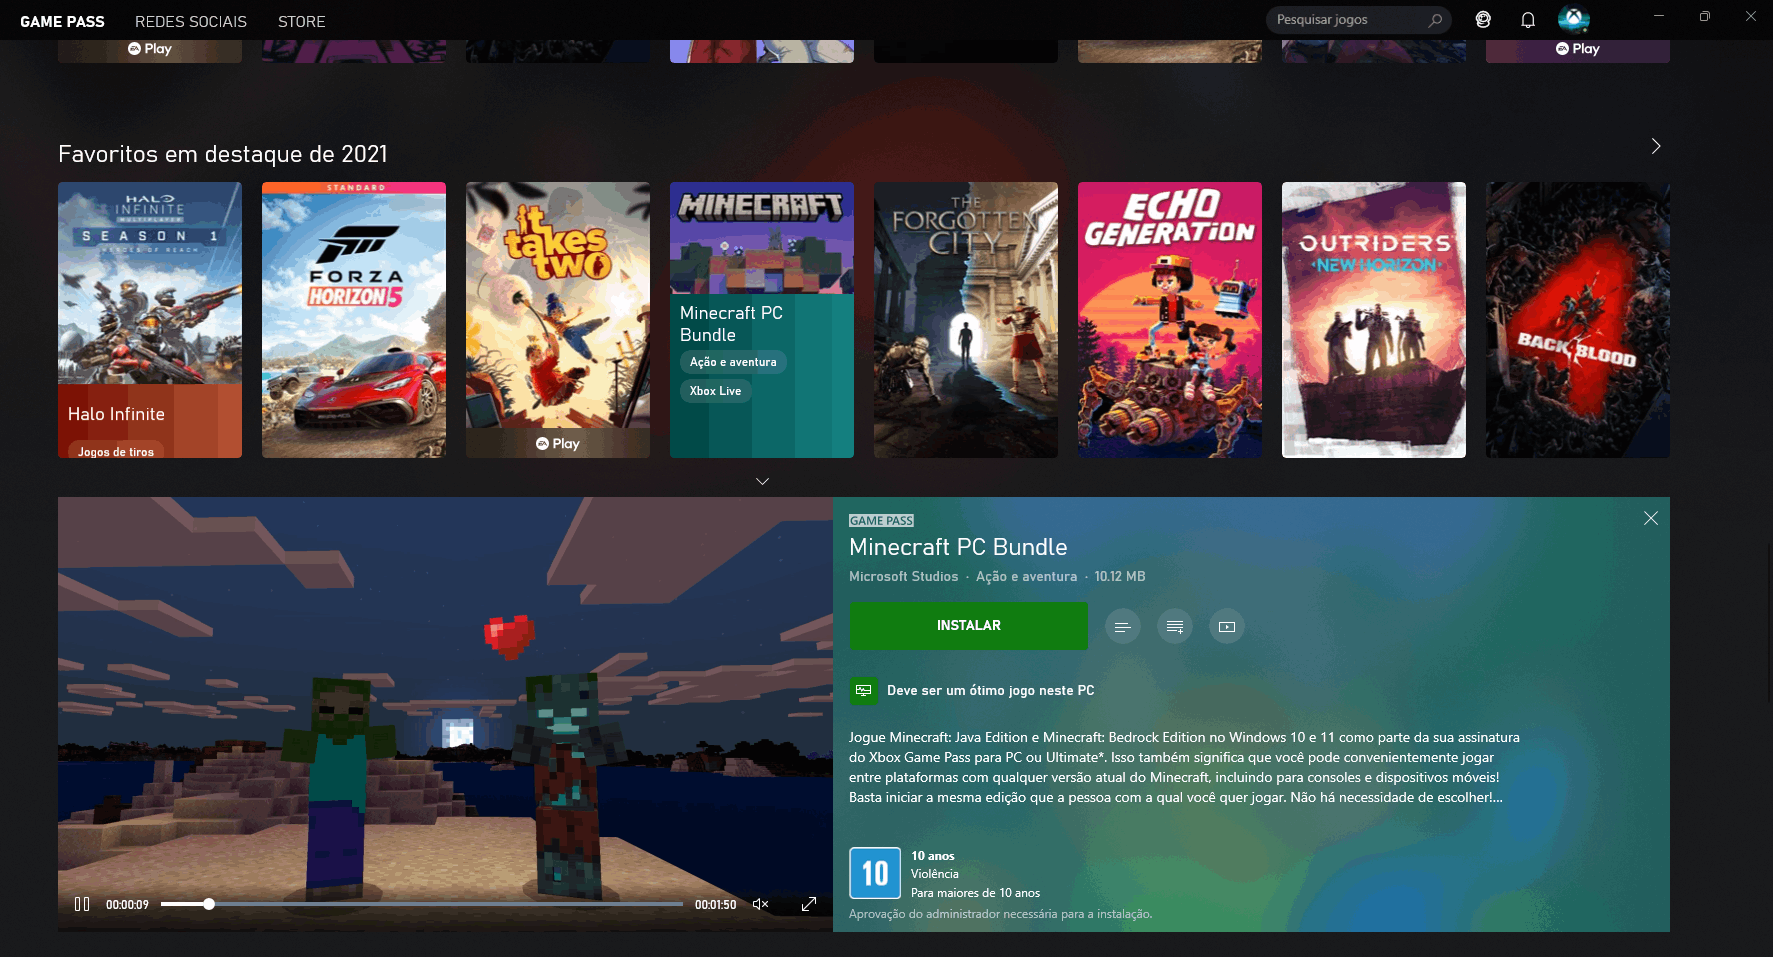Click the Xbox Live tag
The width and height of the screenshot is (1773, 957).
(715, 391)
